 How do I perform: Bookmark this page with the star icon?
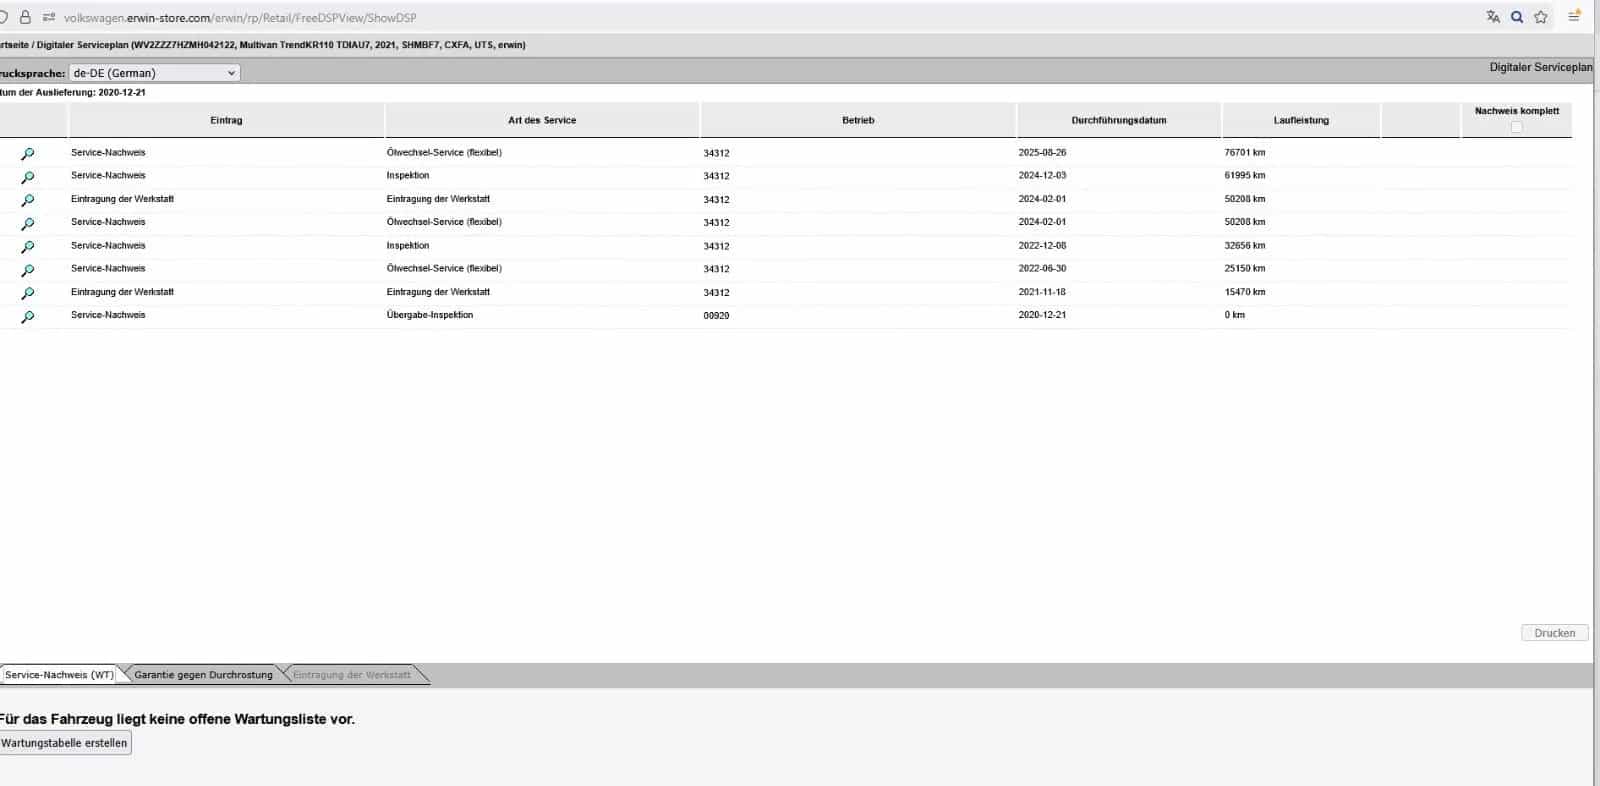1541,17
